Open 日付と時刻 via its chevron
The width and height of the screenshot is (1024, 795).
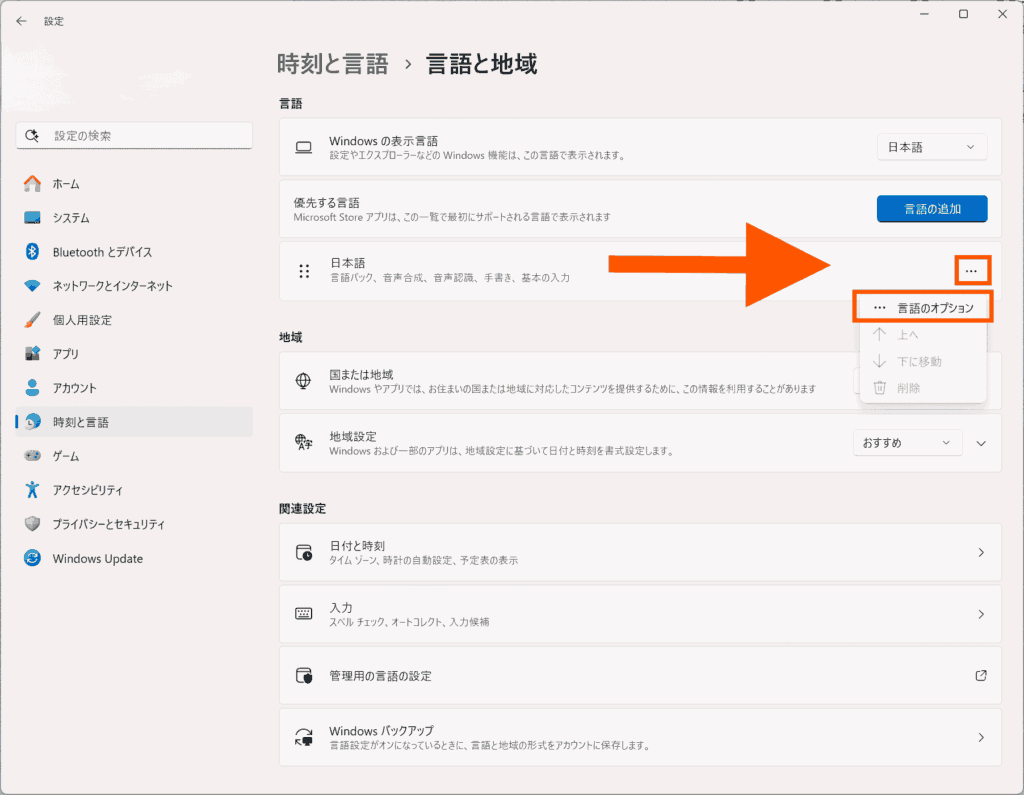[x=981, y=553]
